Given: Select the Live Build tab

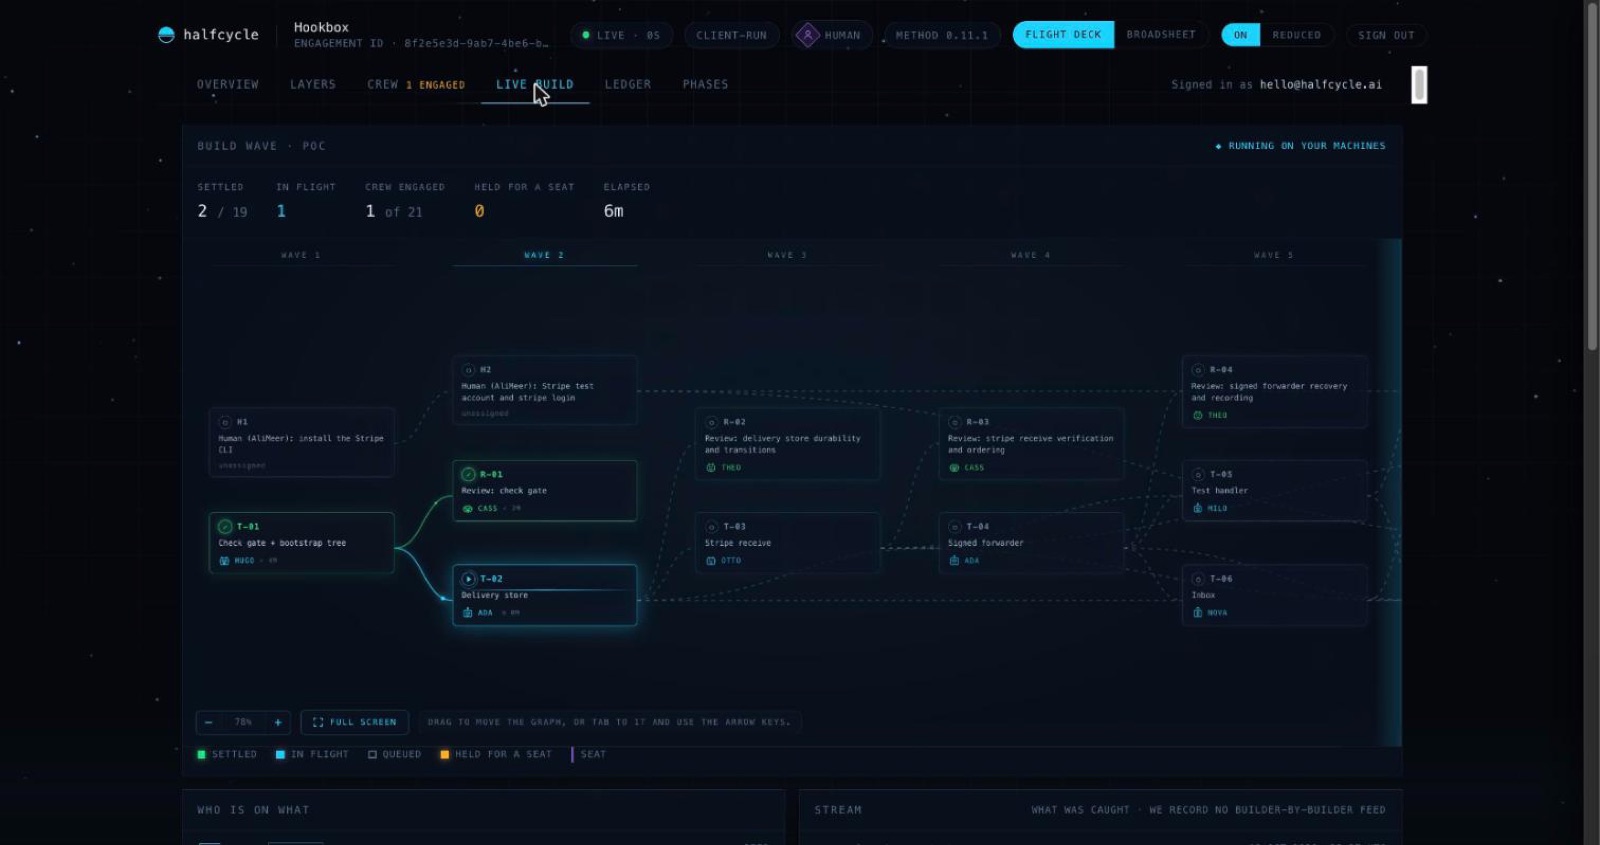Looking at the screenshot, I should (x=535, y=85).
